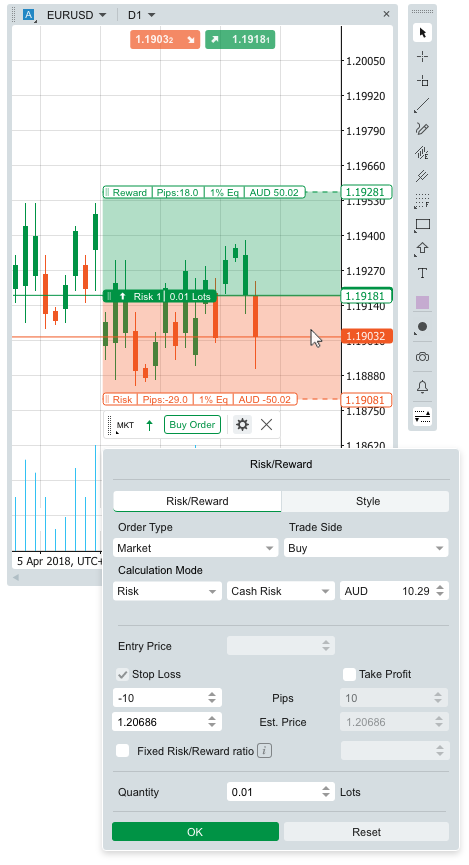Open price alerts bell icon
Viewport: 469px width, 865px height.
pos(422,387)
